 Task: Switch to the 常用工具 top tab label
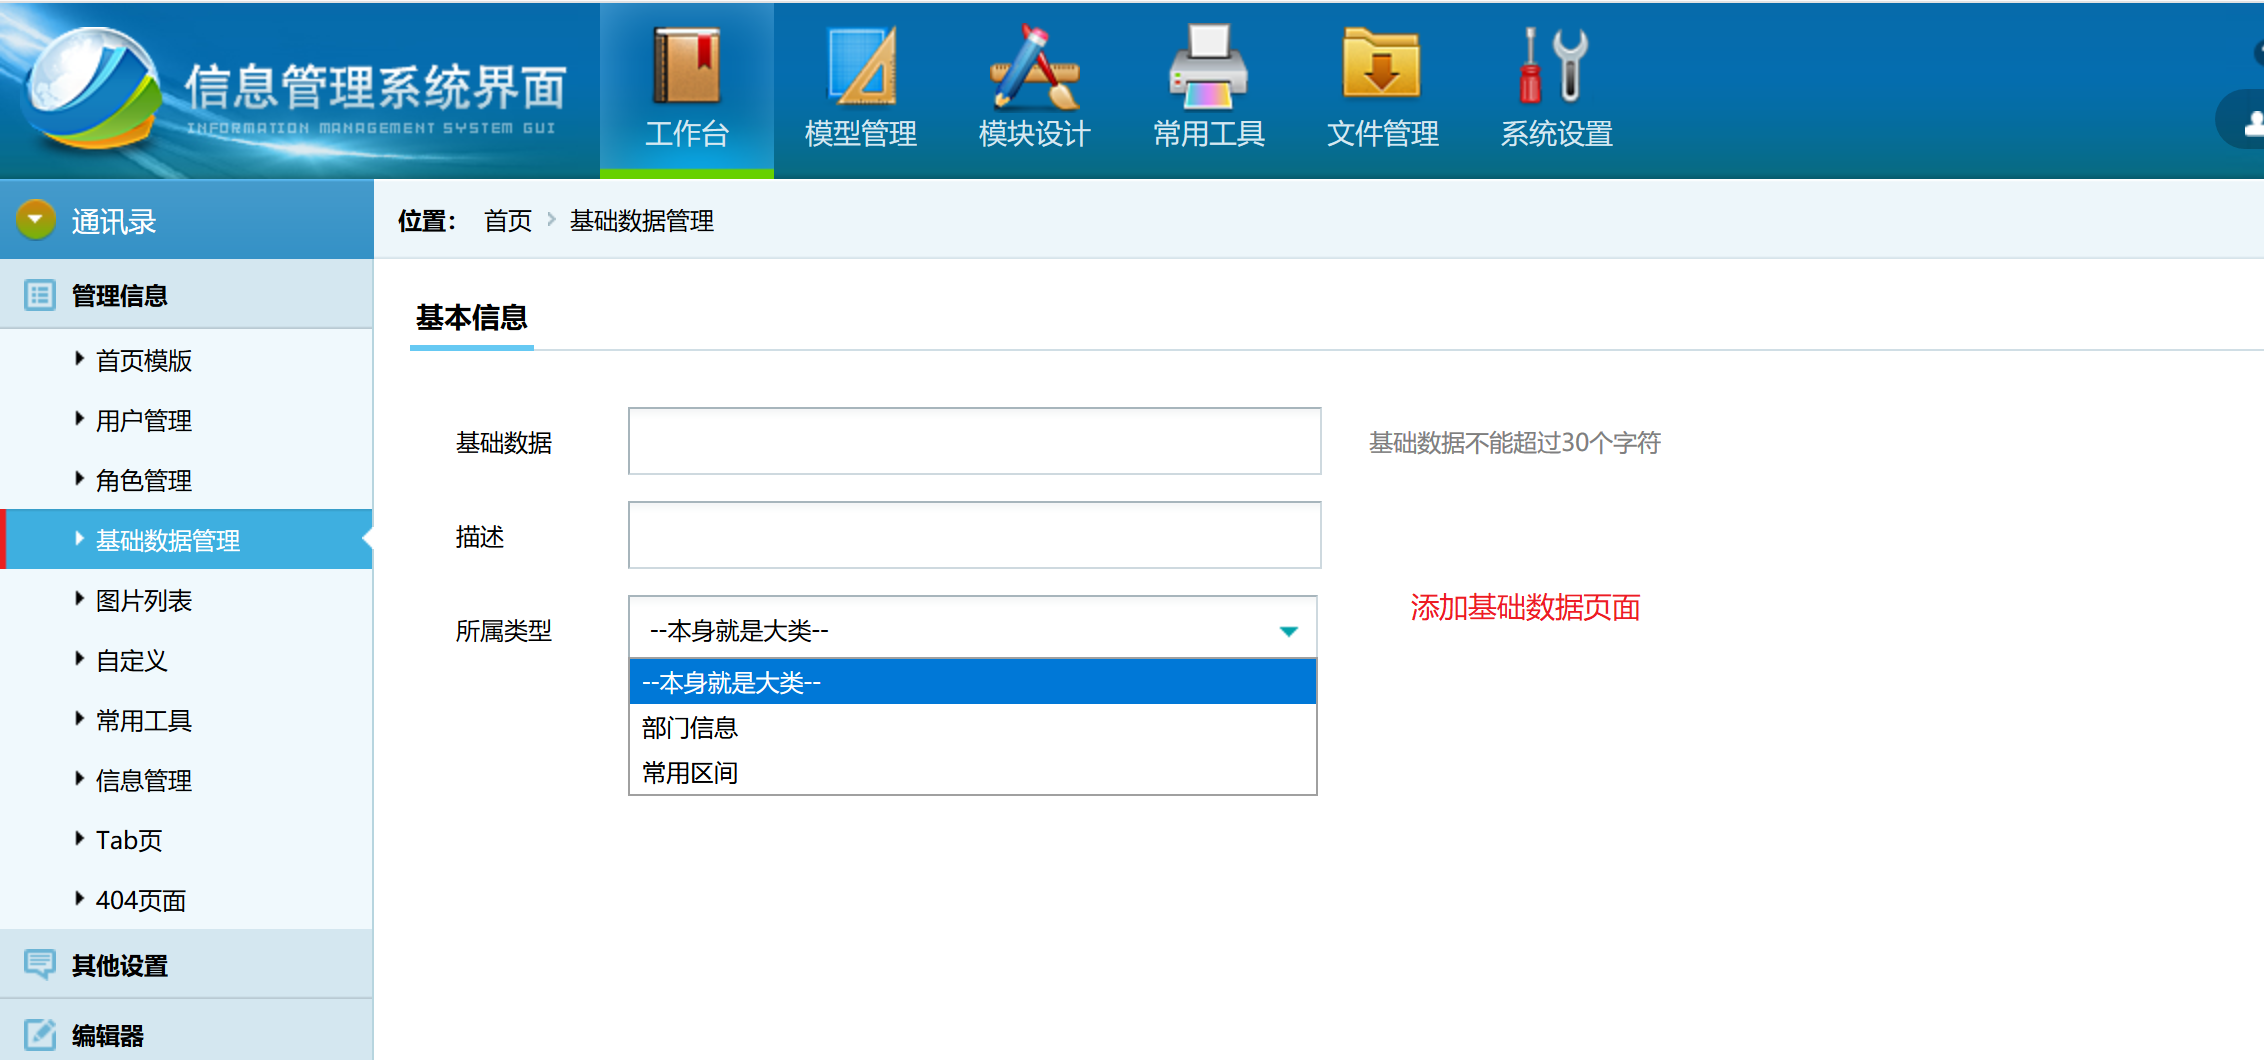1209,133
